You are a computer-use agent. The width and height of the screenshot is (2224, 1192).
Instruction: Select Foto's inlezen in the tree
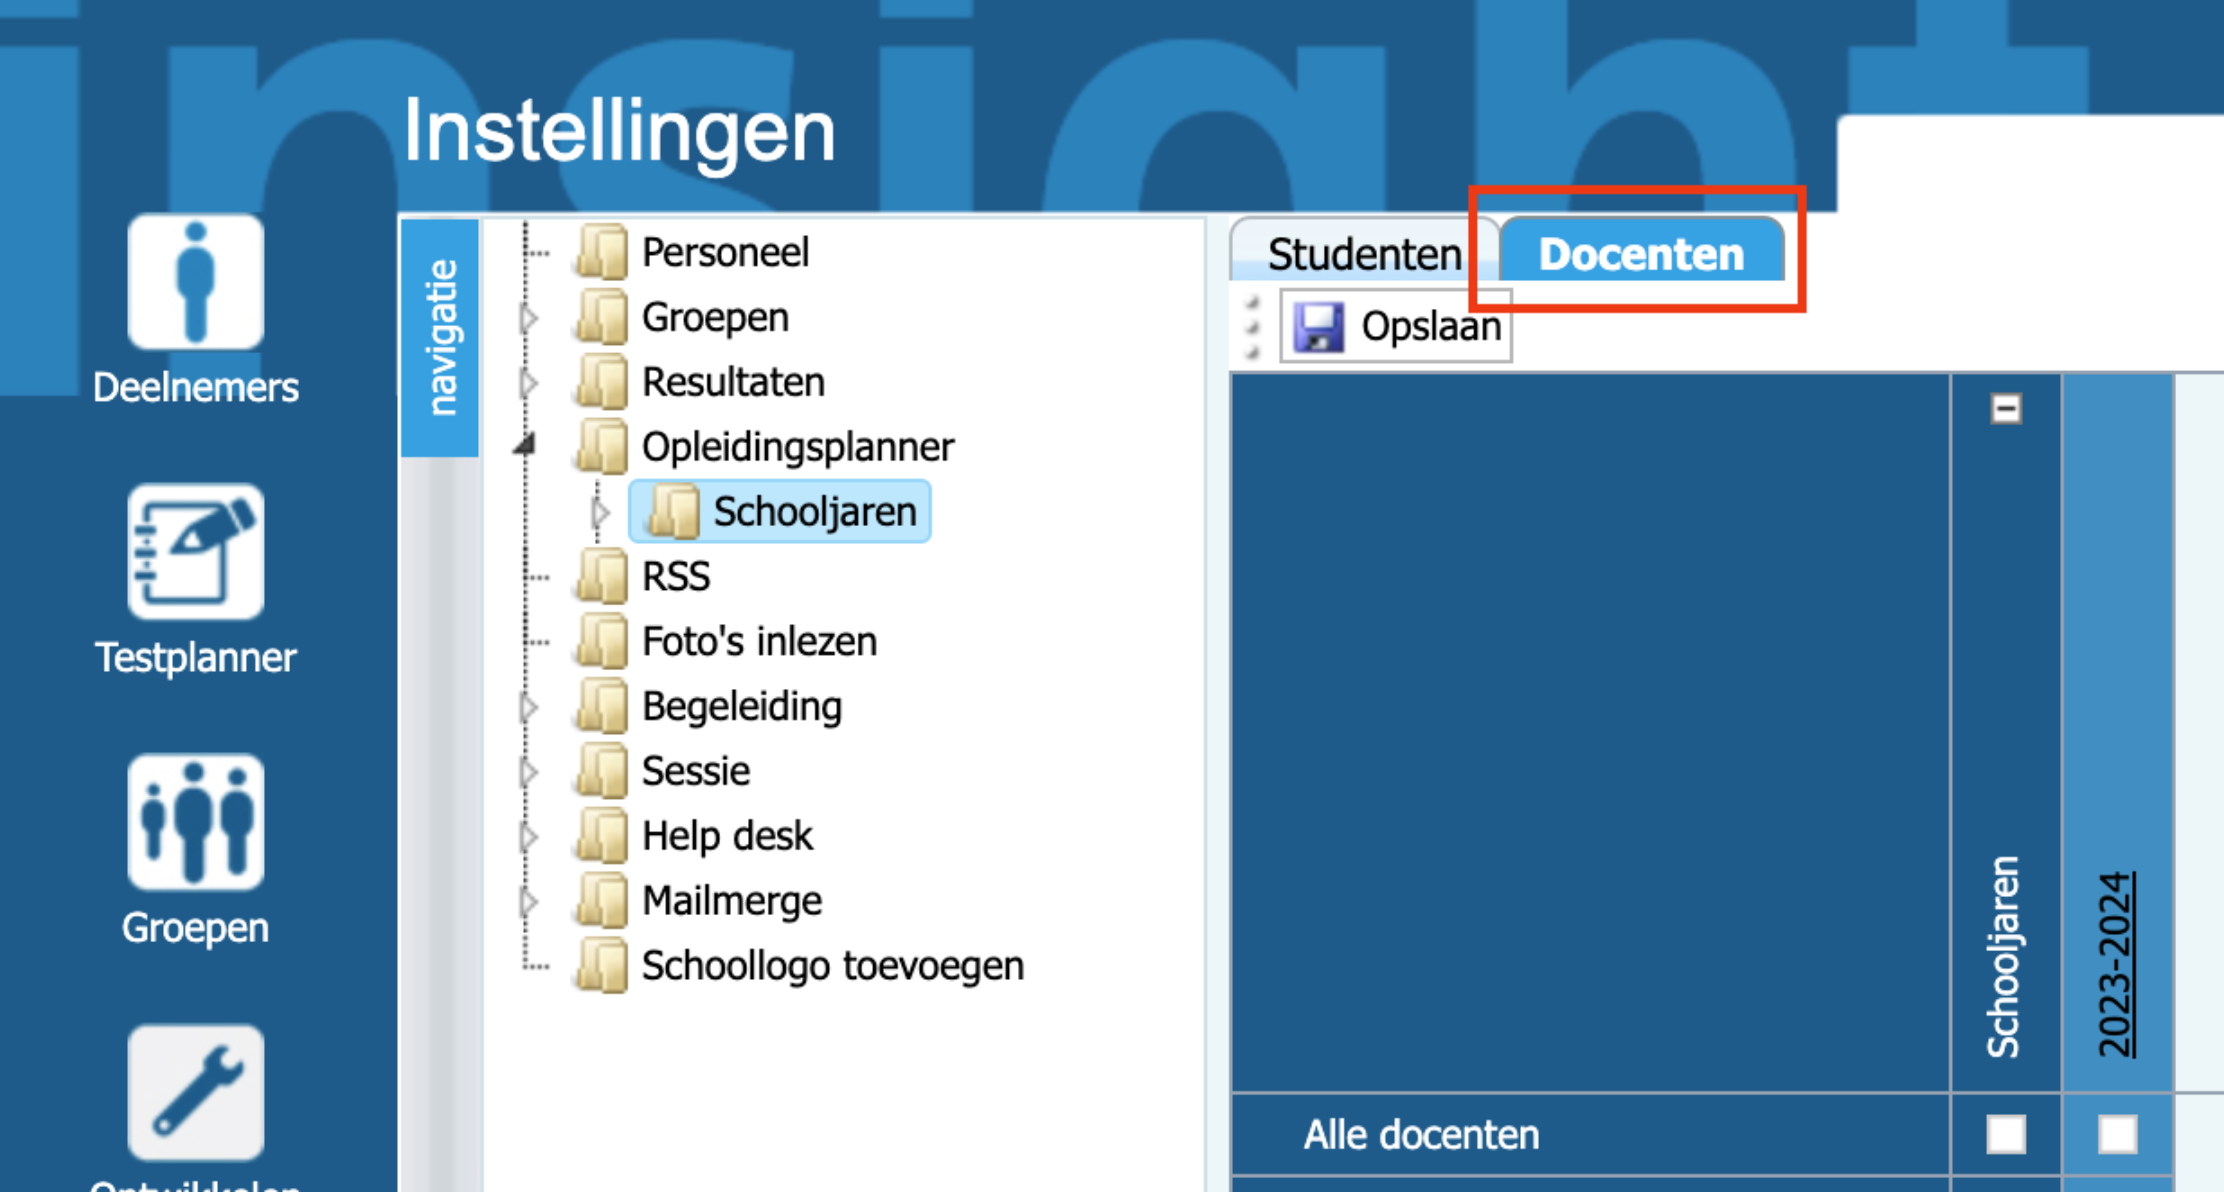[x=759, y=642]
